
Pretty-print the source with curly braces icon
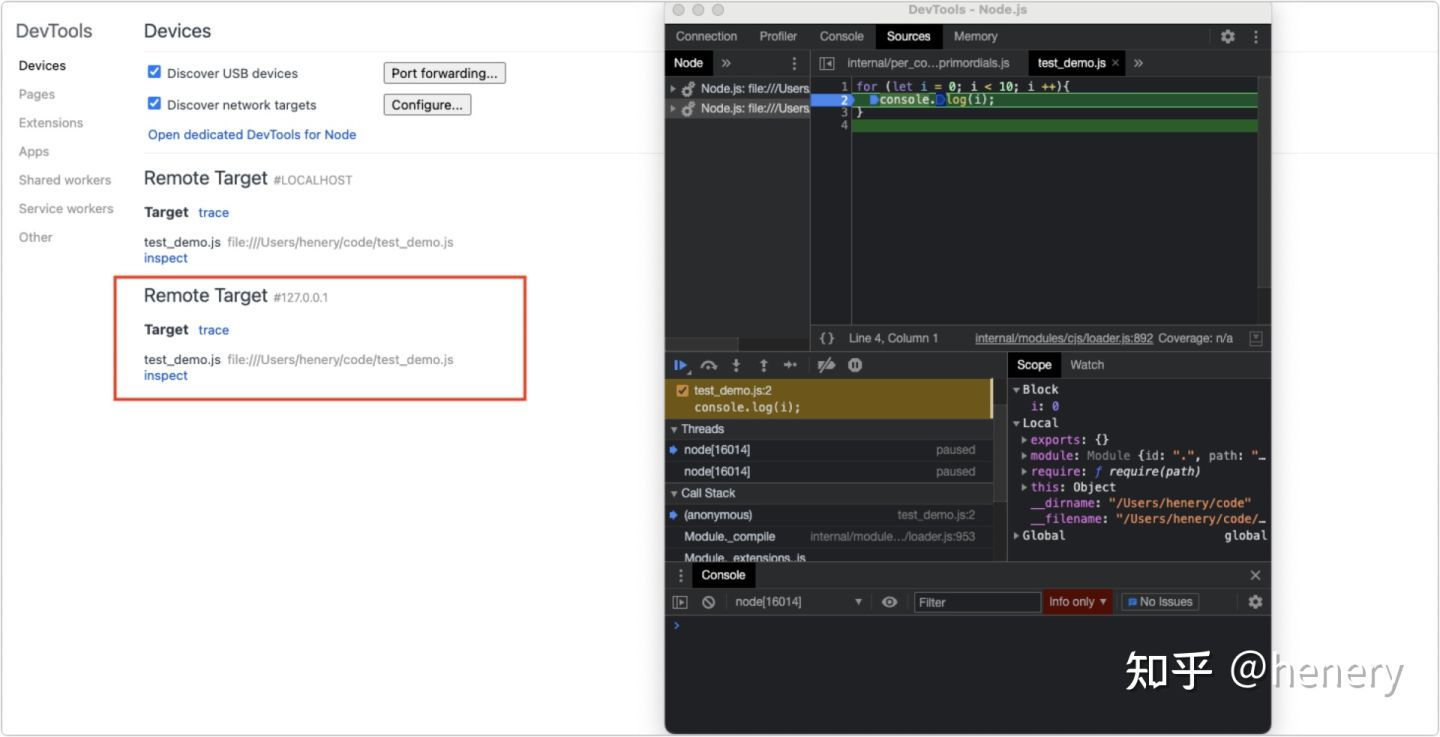[x=827, y=338]
